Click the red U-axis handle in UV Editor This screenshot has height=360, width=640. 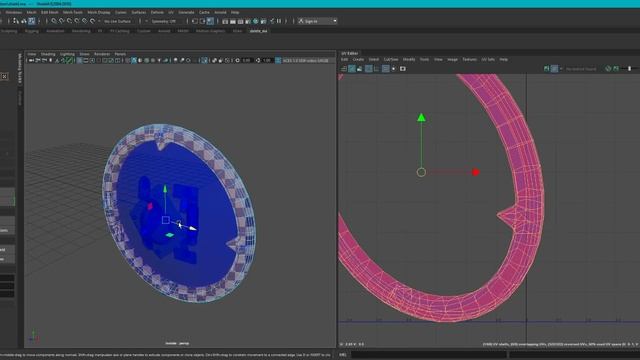point(476,172)
